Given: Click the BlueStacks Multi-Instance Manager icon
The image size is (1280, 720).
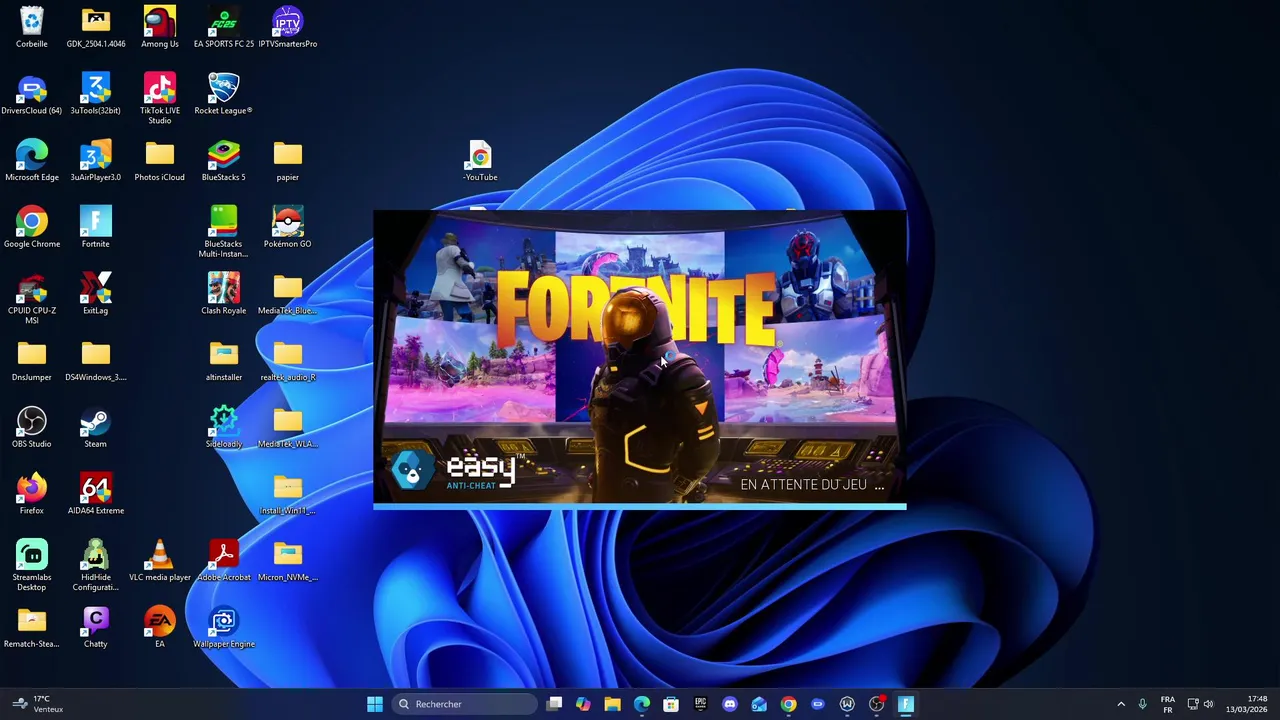Looking at the screenshot, I should [x=224, y=231].
